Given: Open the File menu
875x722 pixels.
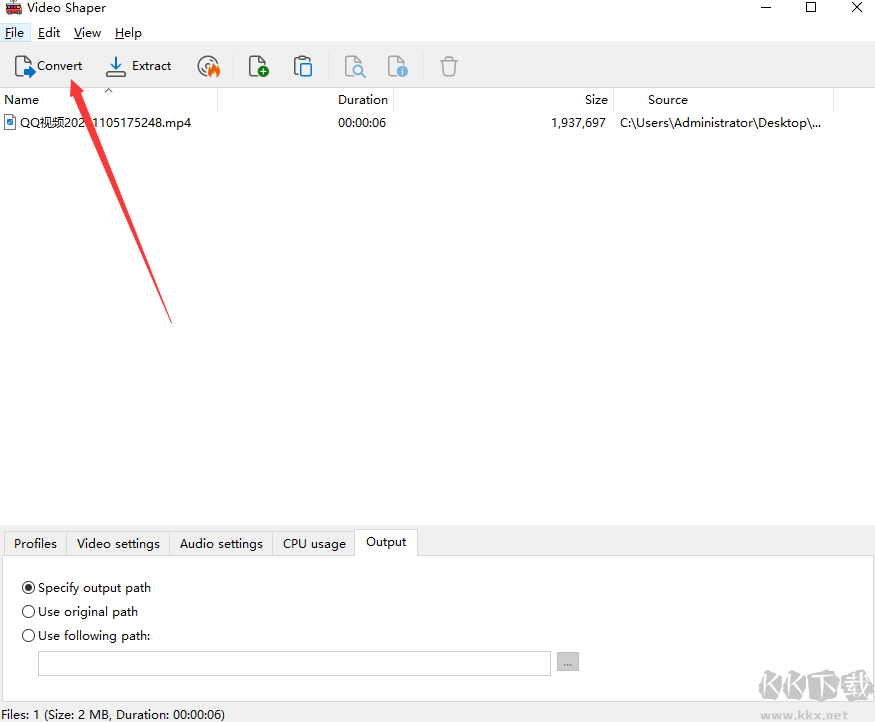Looking at the screenshot, I should [x=14, y=33].
